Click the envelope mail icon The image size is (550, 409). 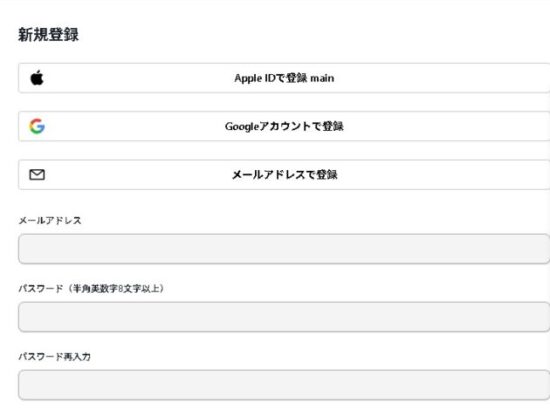(37, 174)
